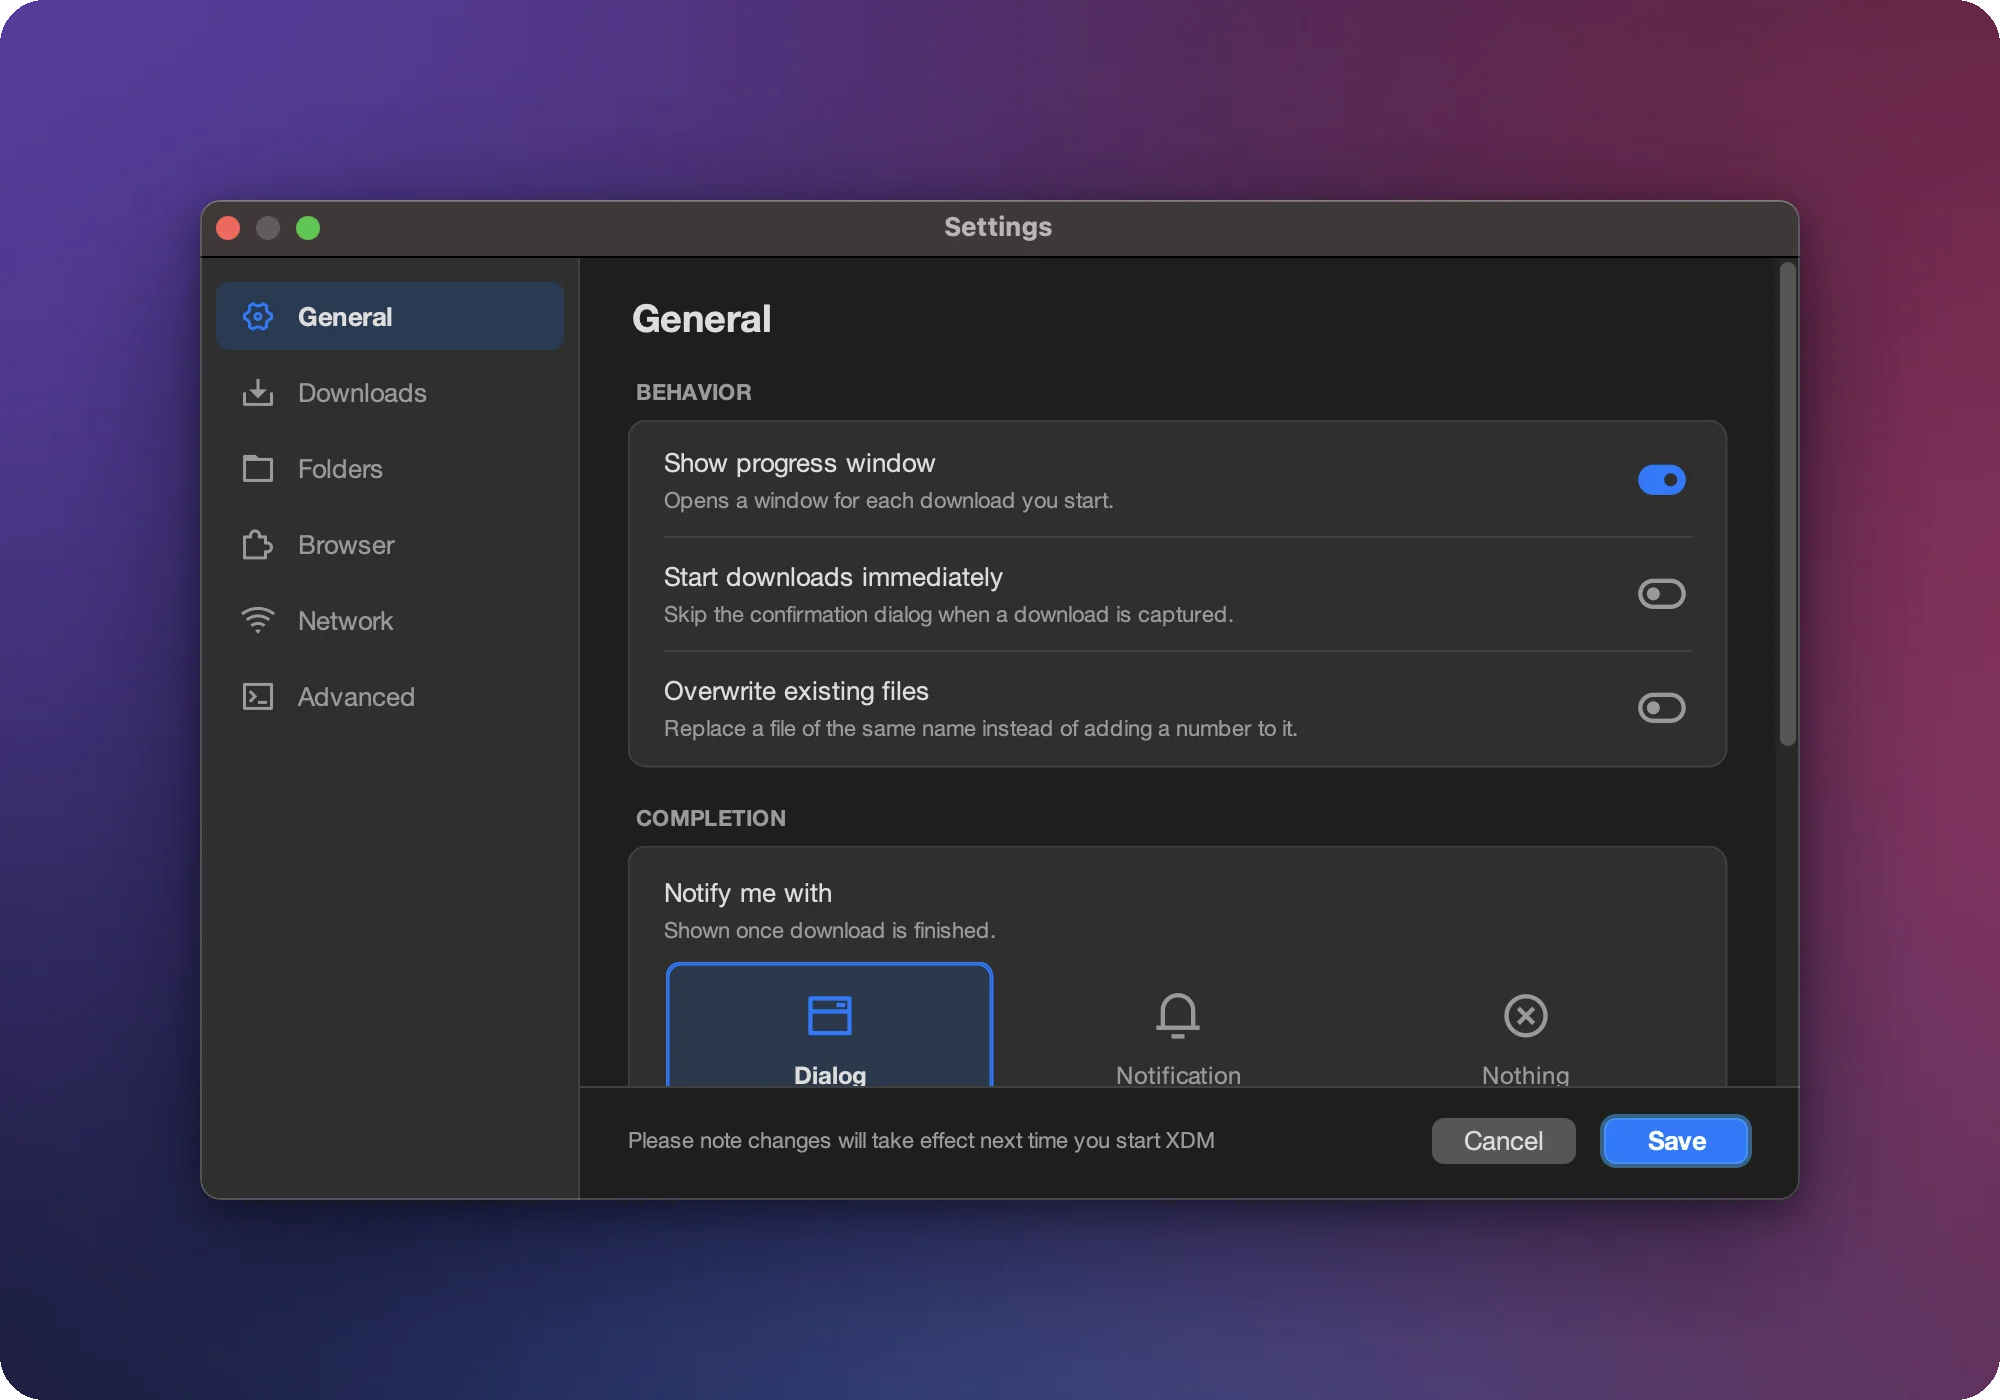Click "Skip the confirmation dialog" description text
Viewport: 2000px width, 1400px height.
coord(948,614)
